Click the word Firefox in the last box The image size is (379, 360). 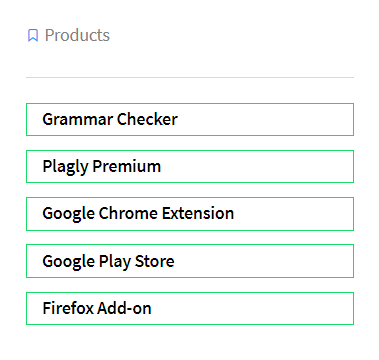(68, 308)
